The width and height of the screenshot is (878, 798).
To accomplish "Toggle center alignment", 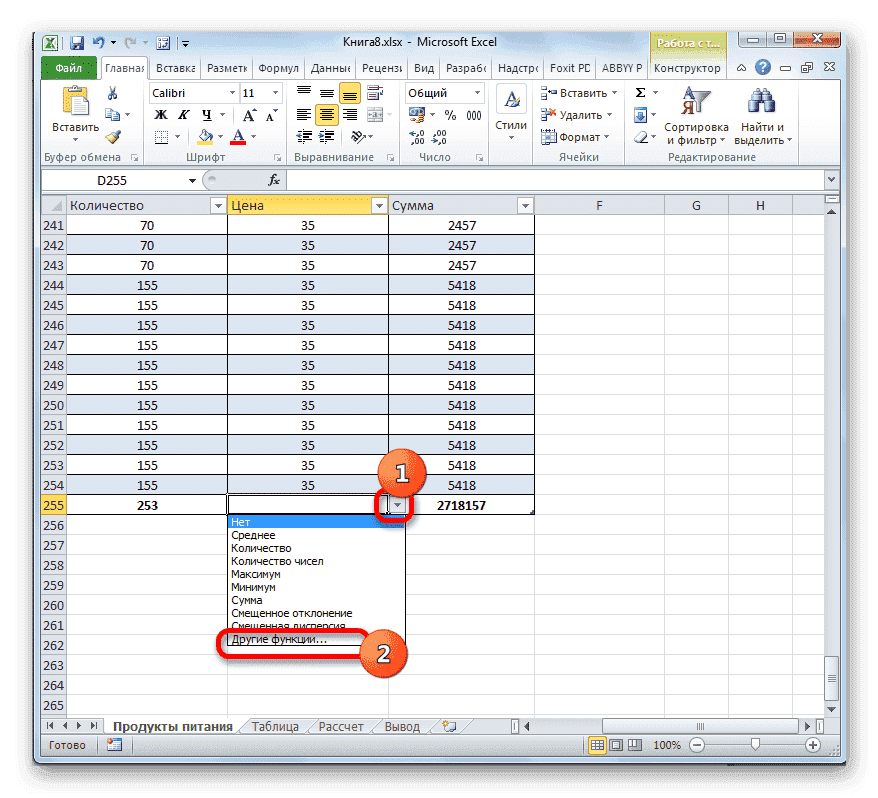I will 326,114.
